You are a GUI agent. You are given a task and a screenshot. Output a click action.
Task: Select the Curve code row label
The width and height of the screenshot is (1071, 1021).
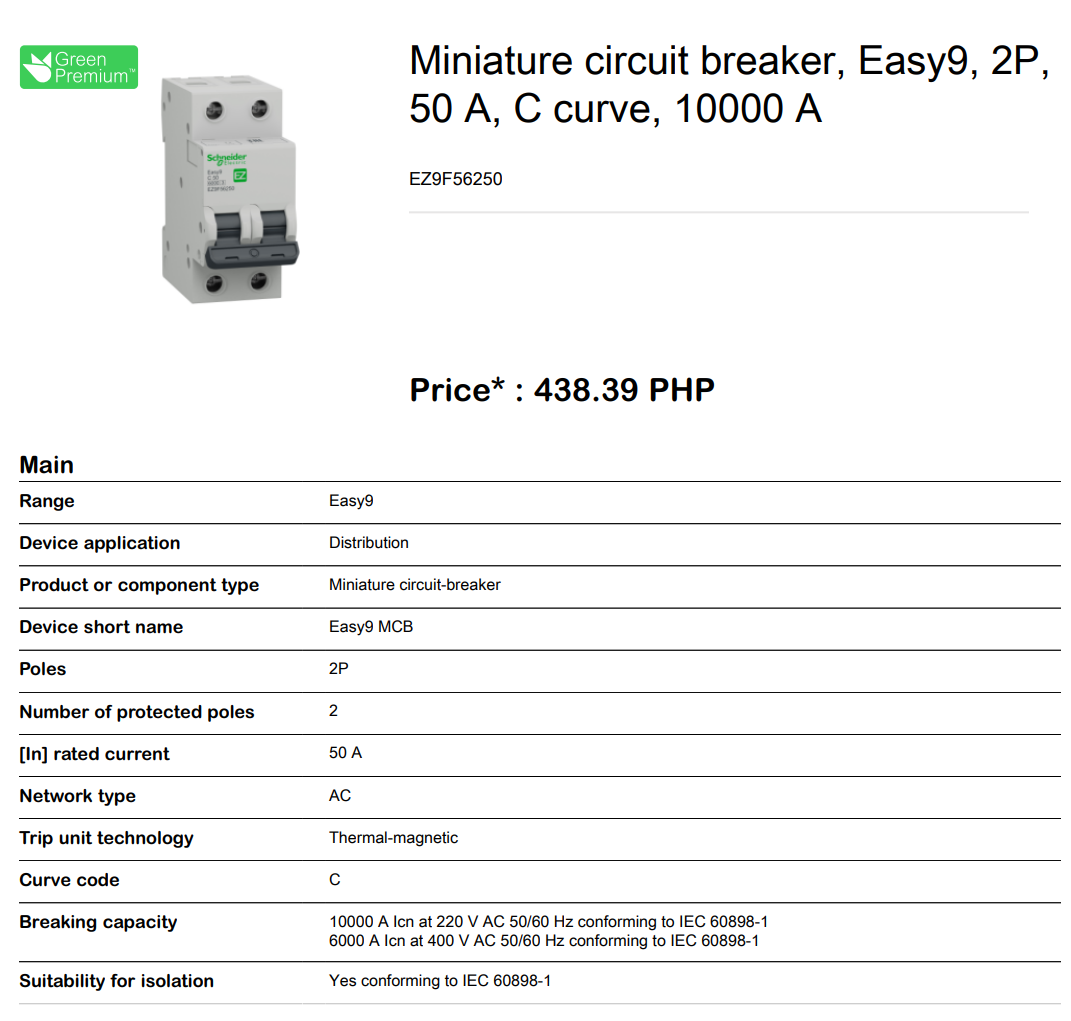coord(69,880)
